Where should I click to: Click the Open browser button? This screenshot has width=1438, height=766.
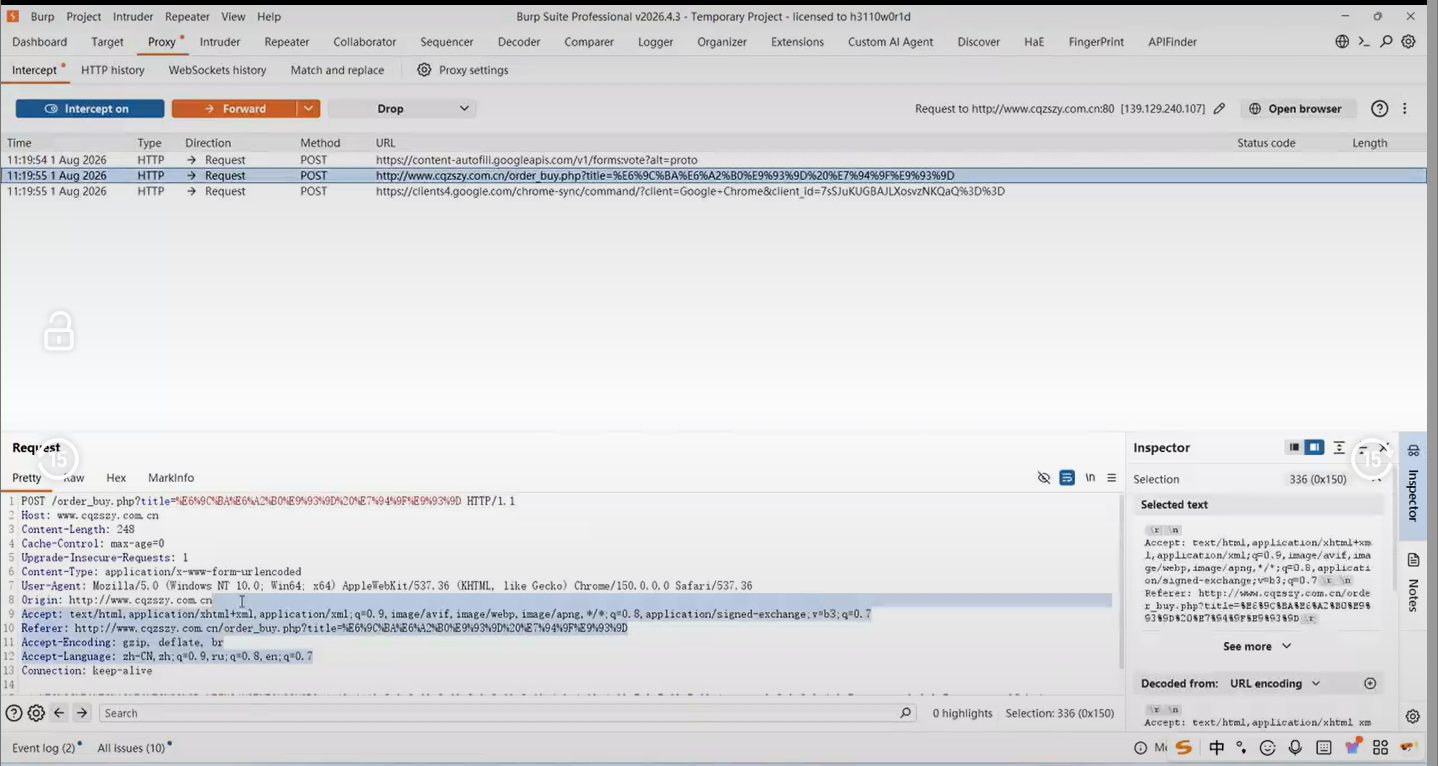click(1297, 109)
